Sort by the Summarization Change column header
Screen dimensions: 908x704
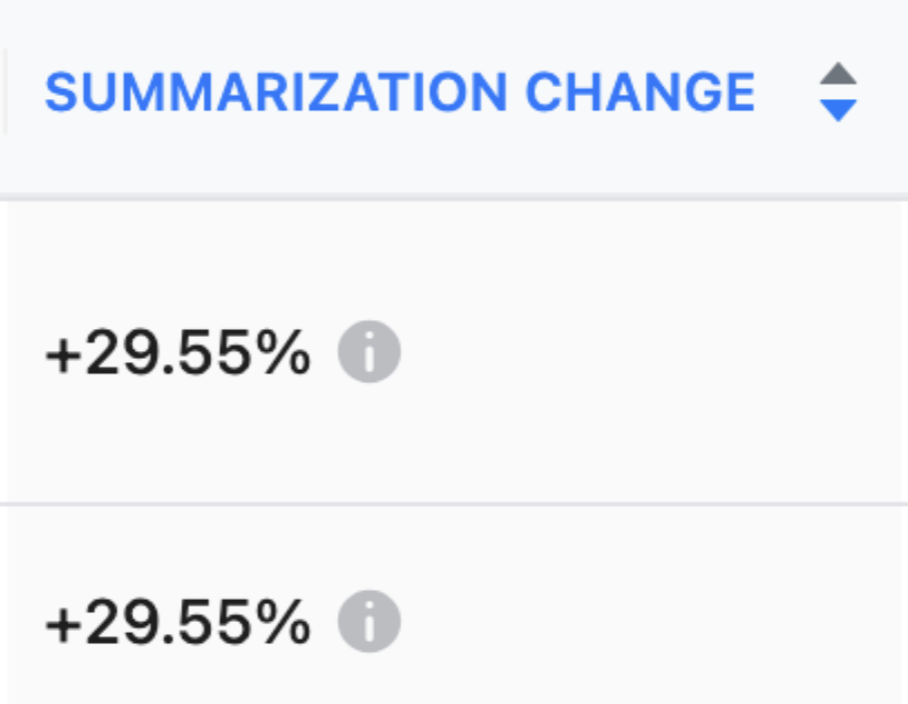pyautogui.click(x=400, y=92)
